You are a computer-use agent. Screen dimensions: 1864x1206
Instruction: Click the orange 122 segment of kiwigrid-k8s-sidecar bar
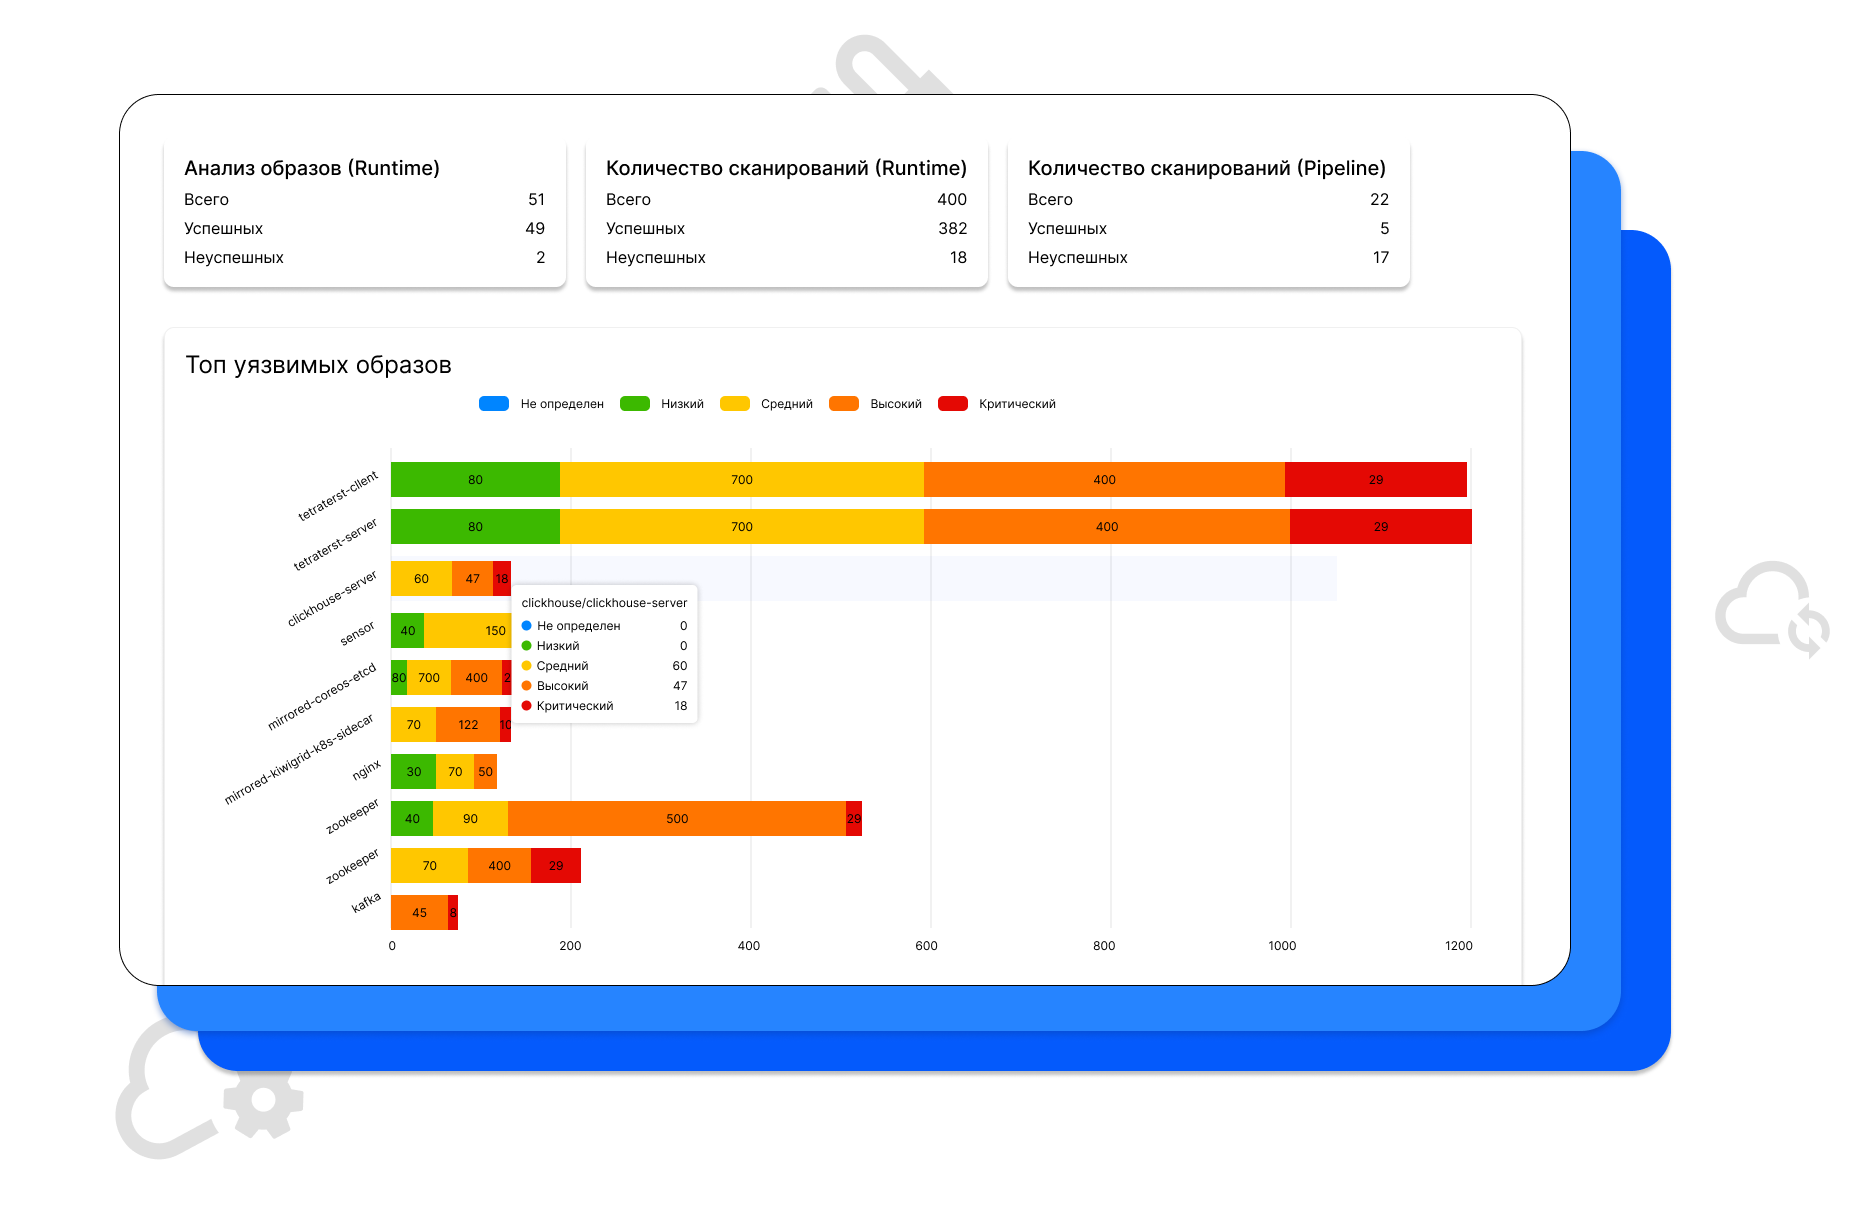click(468, 725)
